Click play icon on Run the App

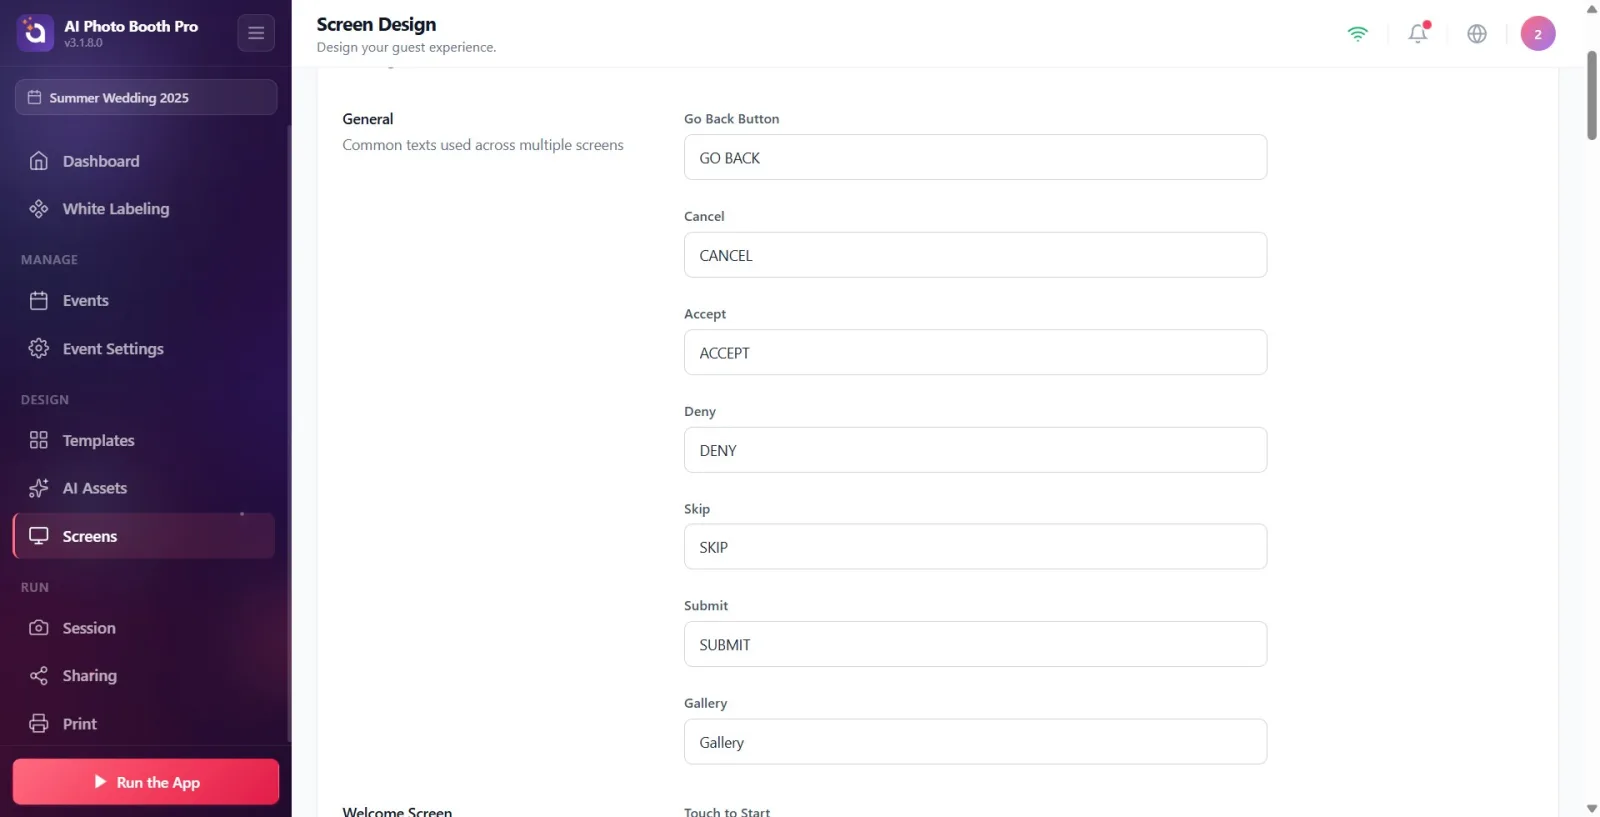point(100,782)
